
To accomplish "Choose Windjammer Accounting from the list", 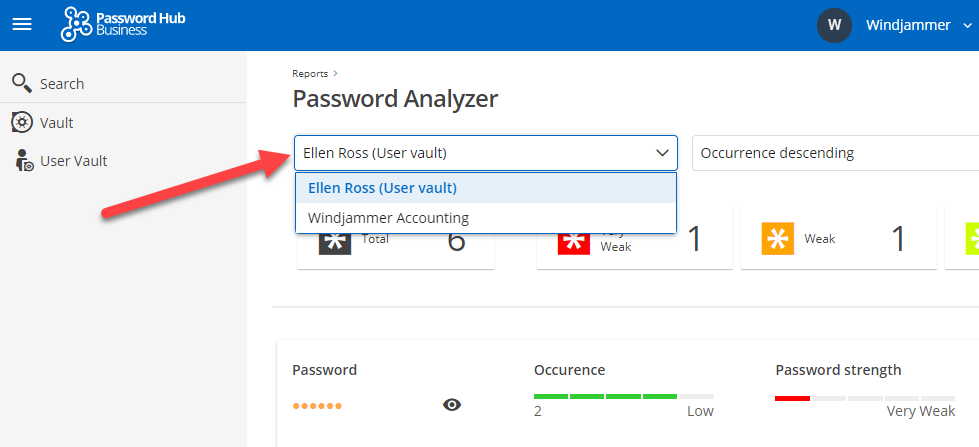I will coord(388,217).
